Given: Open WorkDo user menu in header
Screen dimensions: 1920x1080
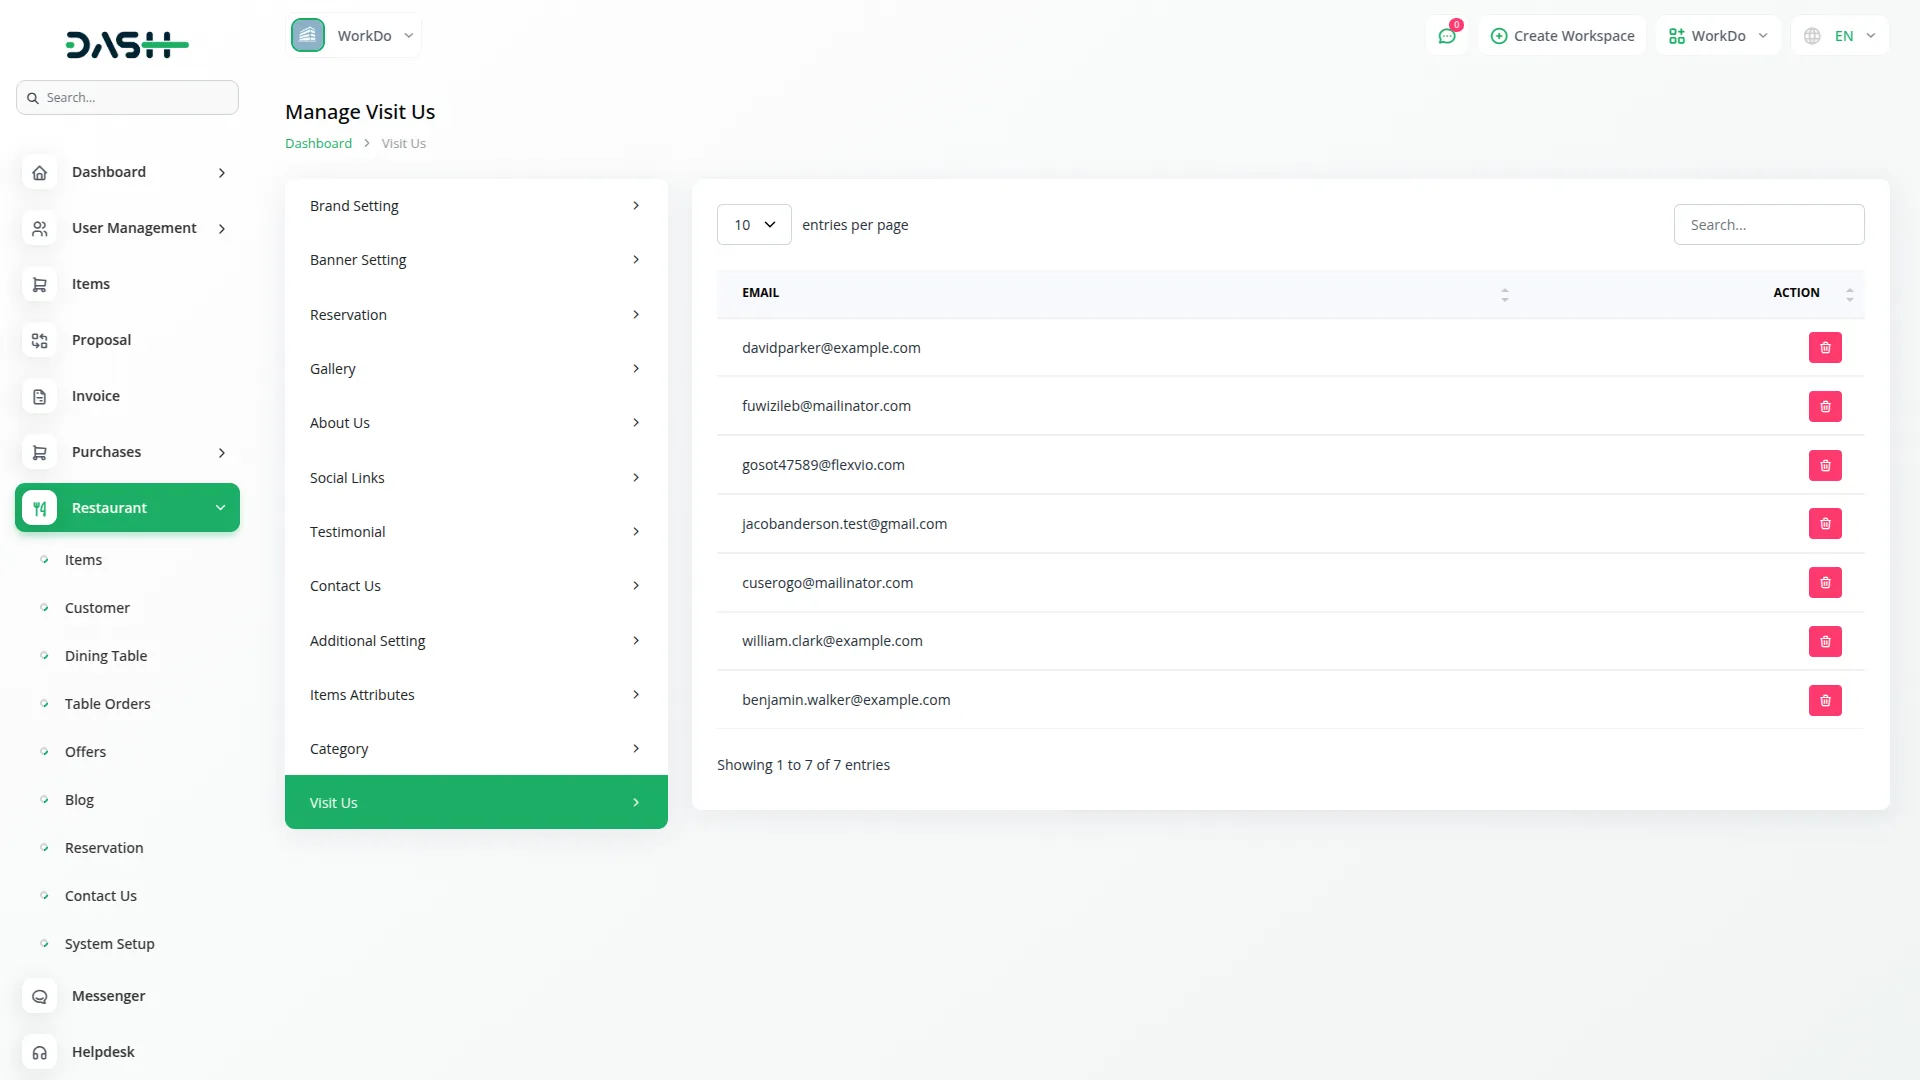Looking at the screenshot, I should coord(1718,36).
